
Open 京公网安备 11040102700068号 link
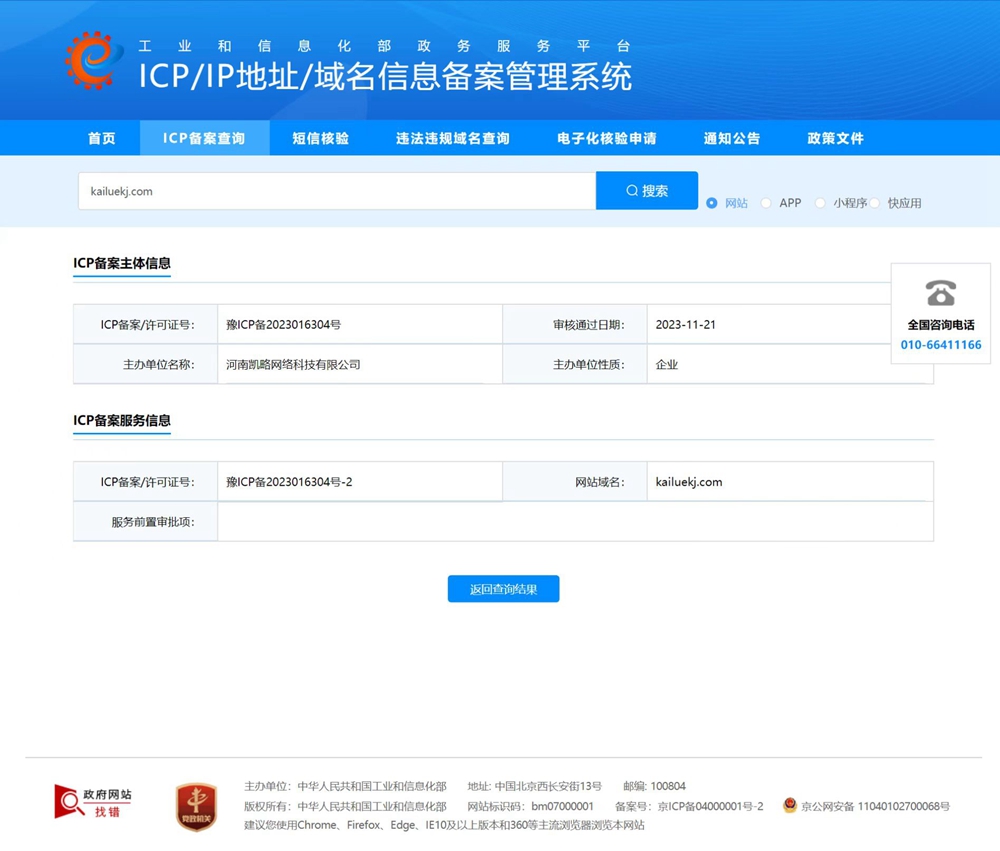[x=876, y=806]
